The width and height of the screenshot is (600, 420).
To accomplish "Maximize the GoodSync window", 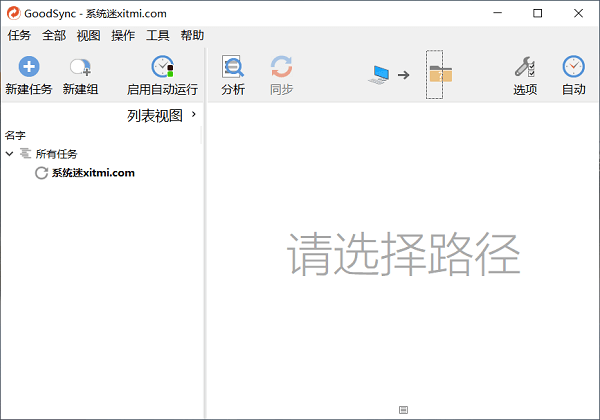I will [x=538, y=13].
